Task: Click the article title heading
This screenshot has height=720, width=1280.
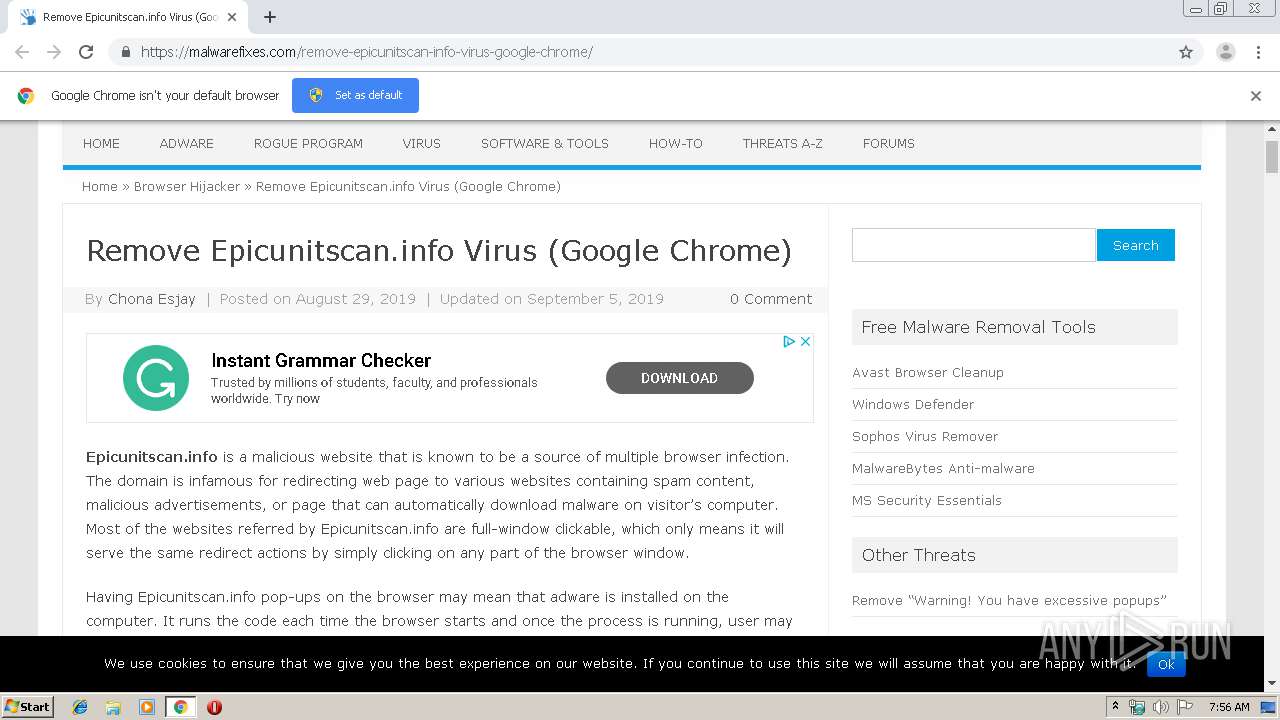Action: tap(439, 251)
